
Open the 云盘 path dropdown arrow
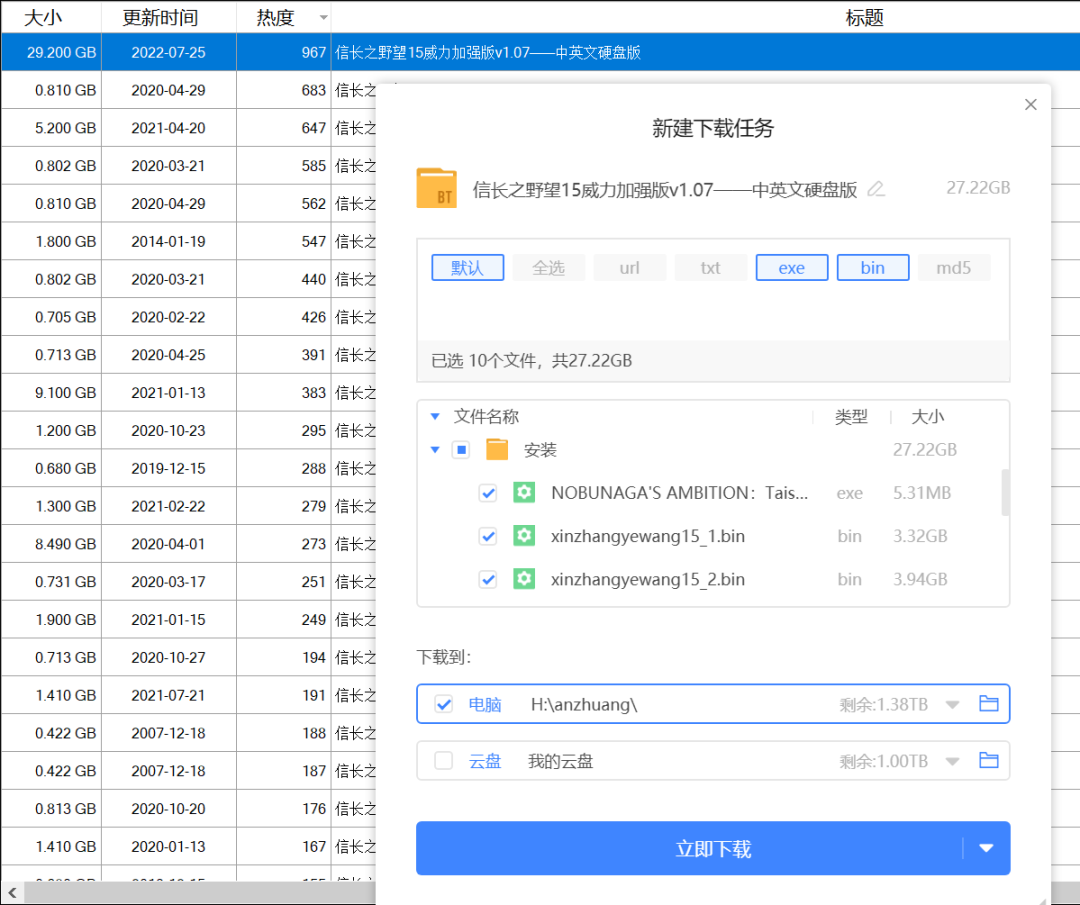(952, 761)
